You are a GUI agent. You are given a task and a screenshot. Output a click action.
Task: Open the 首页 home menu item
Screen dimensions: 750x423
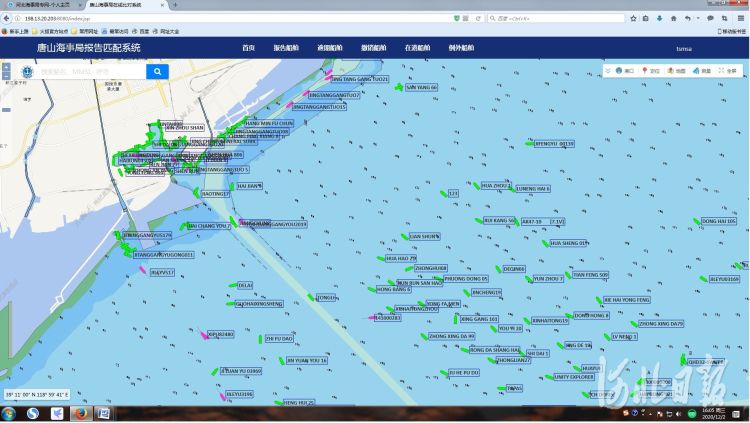pyautogui.click(x=249, y=47)
